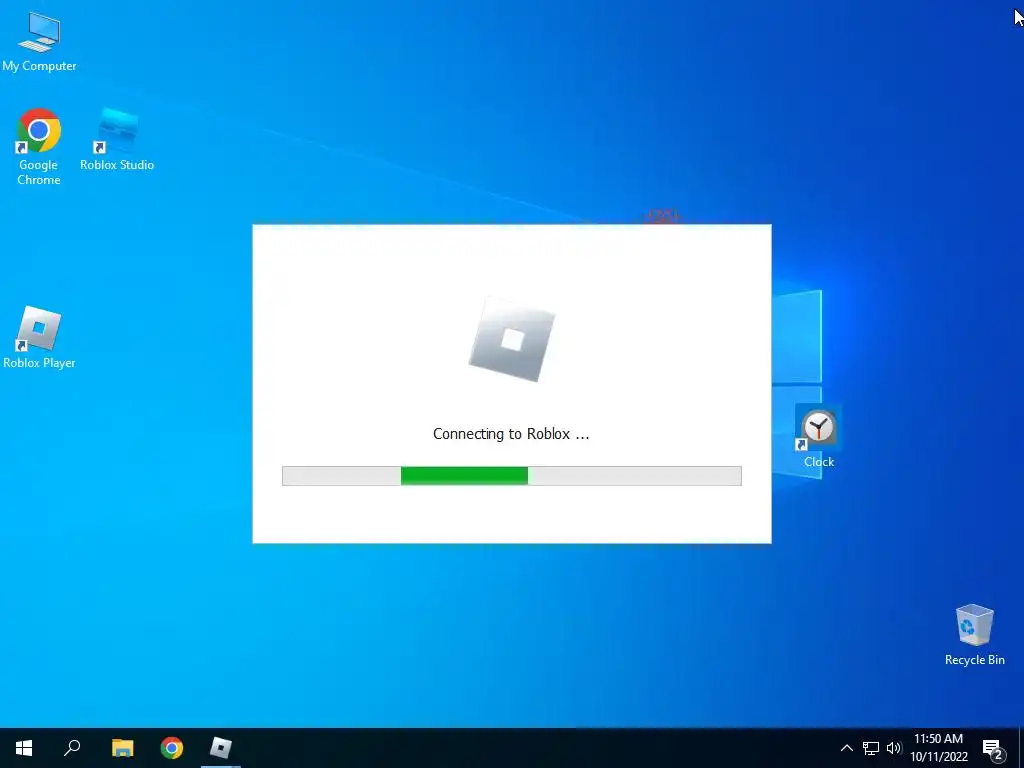The height and width of the screenshot is (768, 1024).
Task: Select the Clock desktop shortcut
Action: click(818, 437)
